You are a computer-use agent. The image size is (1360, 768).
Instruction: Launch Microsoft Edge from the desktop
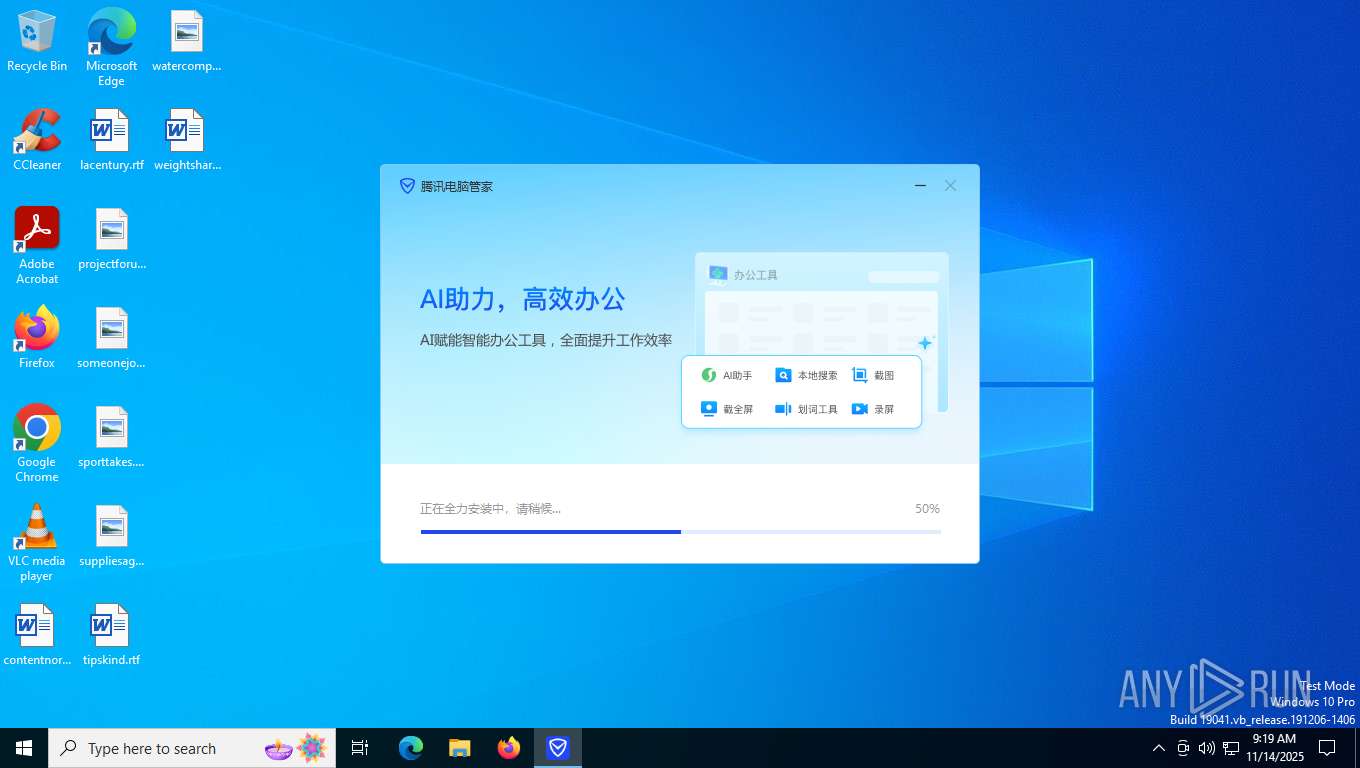[x=111, y=47]
